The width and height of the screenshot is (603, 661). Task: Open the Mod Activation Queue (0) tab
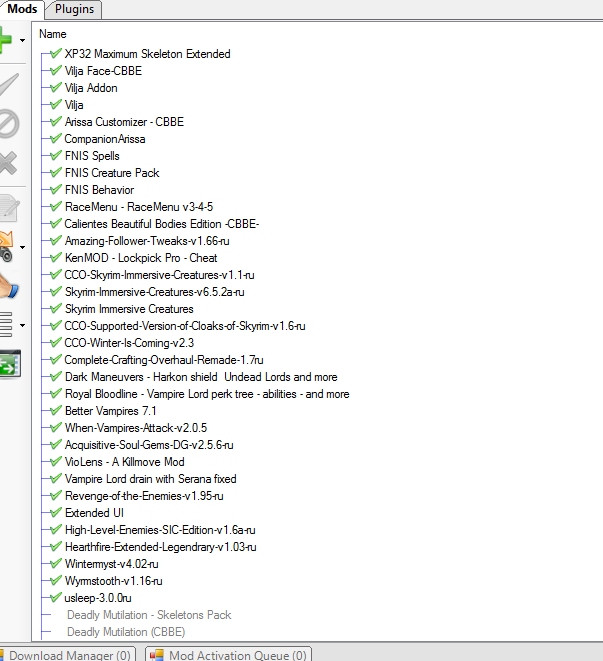point(229,655)
